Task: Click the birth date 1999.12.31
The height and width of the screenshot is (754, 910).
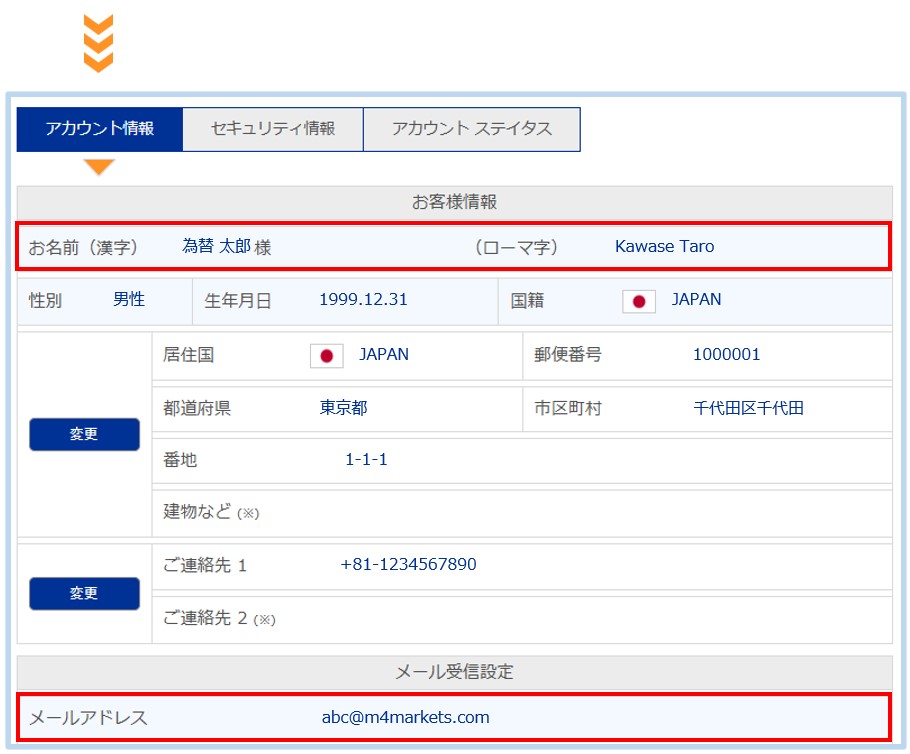Action: point(363,300)
